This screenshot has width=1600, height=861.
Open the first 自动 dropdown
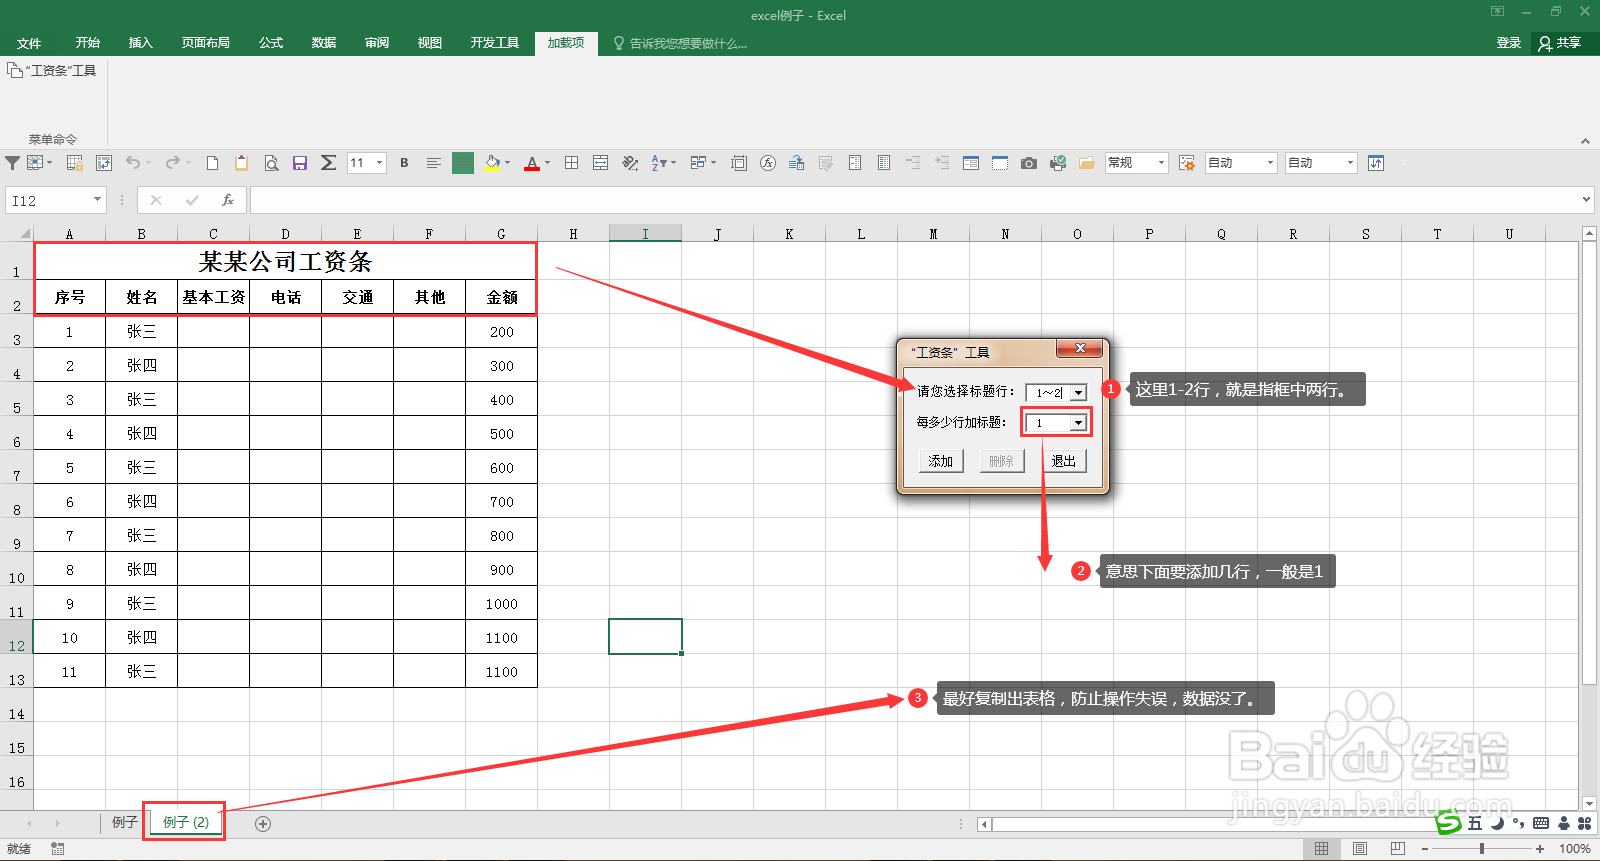click(x=1270, y=163)
